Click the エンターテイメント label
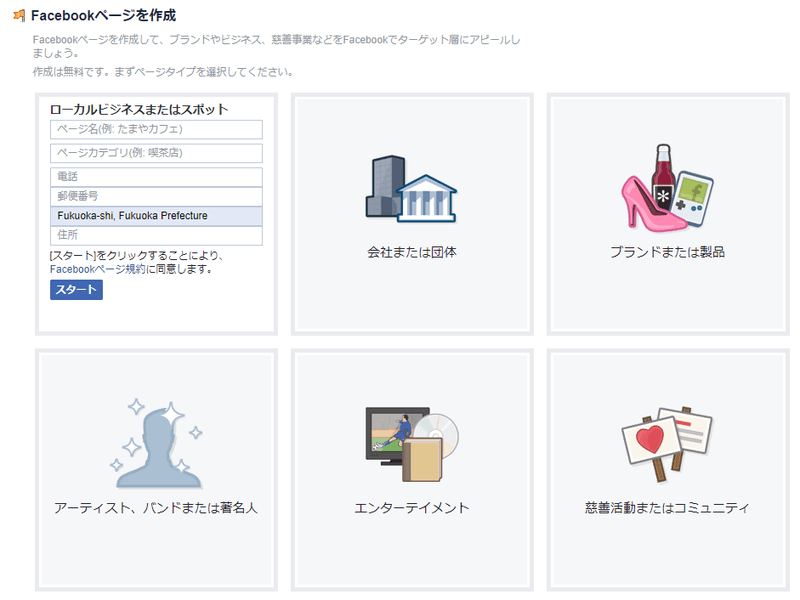The width and height of the screenshot is (800, 600). pyautogui.click(x=411, y=508)
